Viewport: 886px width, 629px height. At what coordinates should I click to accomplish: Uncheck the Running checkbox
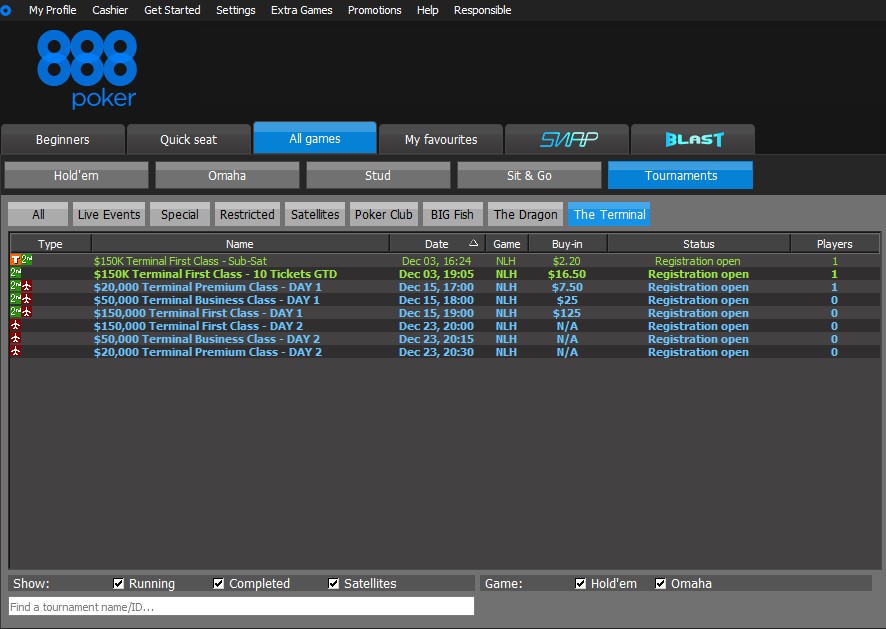point(119,584)
